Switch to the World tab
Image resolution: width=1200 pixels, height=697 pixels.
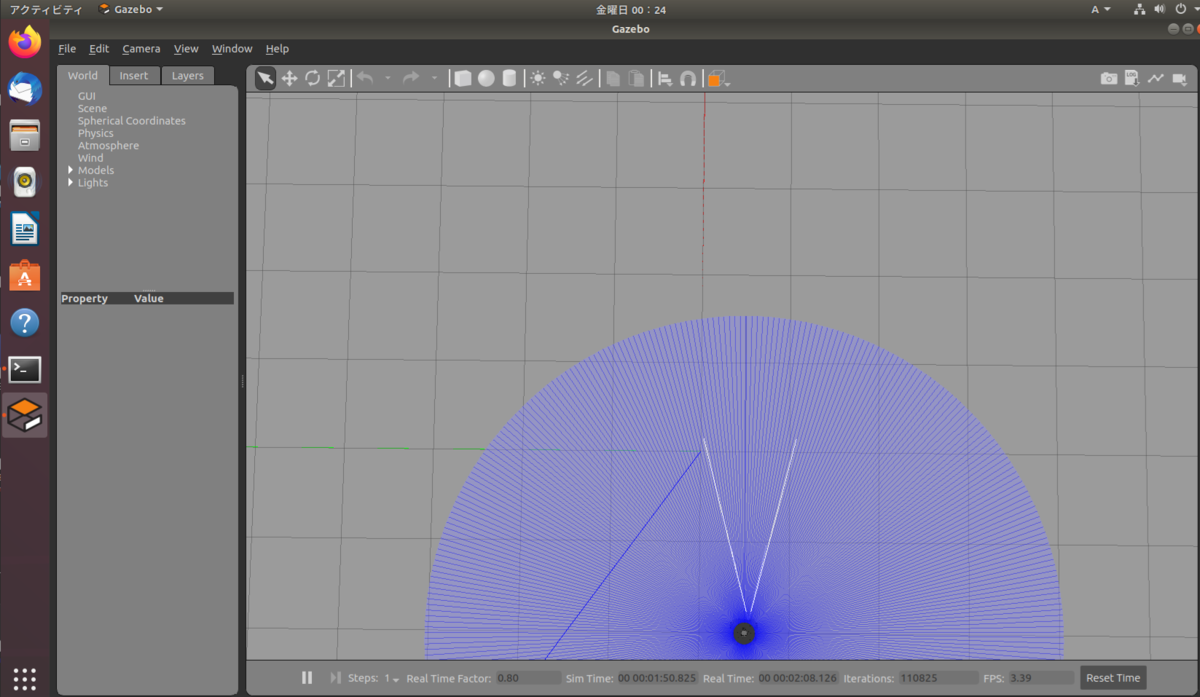[x=83, y=75]
